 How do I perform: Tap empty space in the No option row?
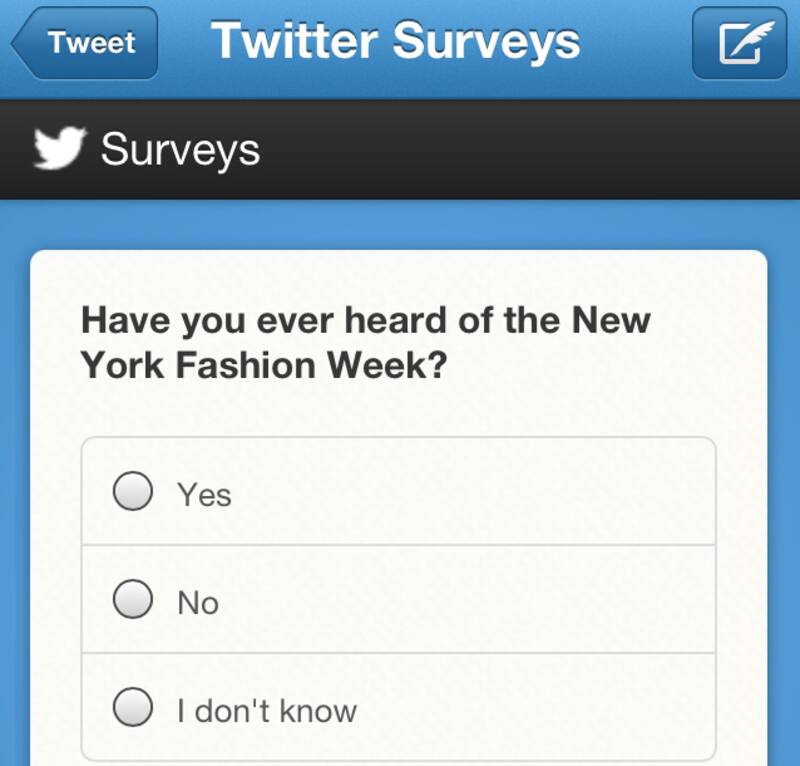500,600
